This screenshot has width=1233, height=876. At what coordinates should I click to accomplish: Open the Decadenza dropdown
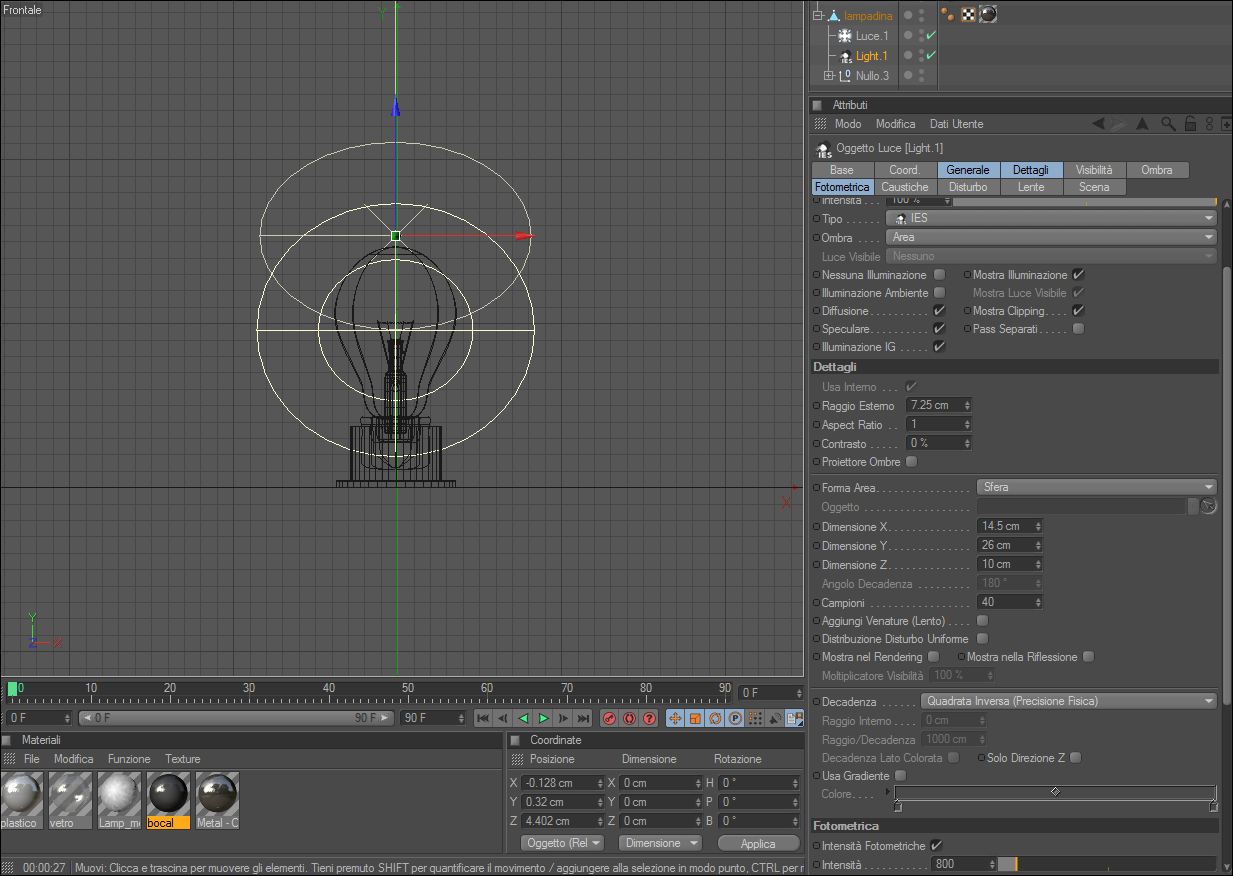[x=1067, y=702]
